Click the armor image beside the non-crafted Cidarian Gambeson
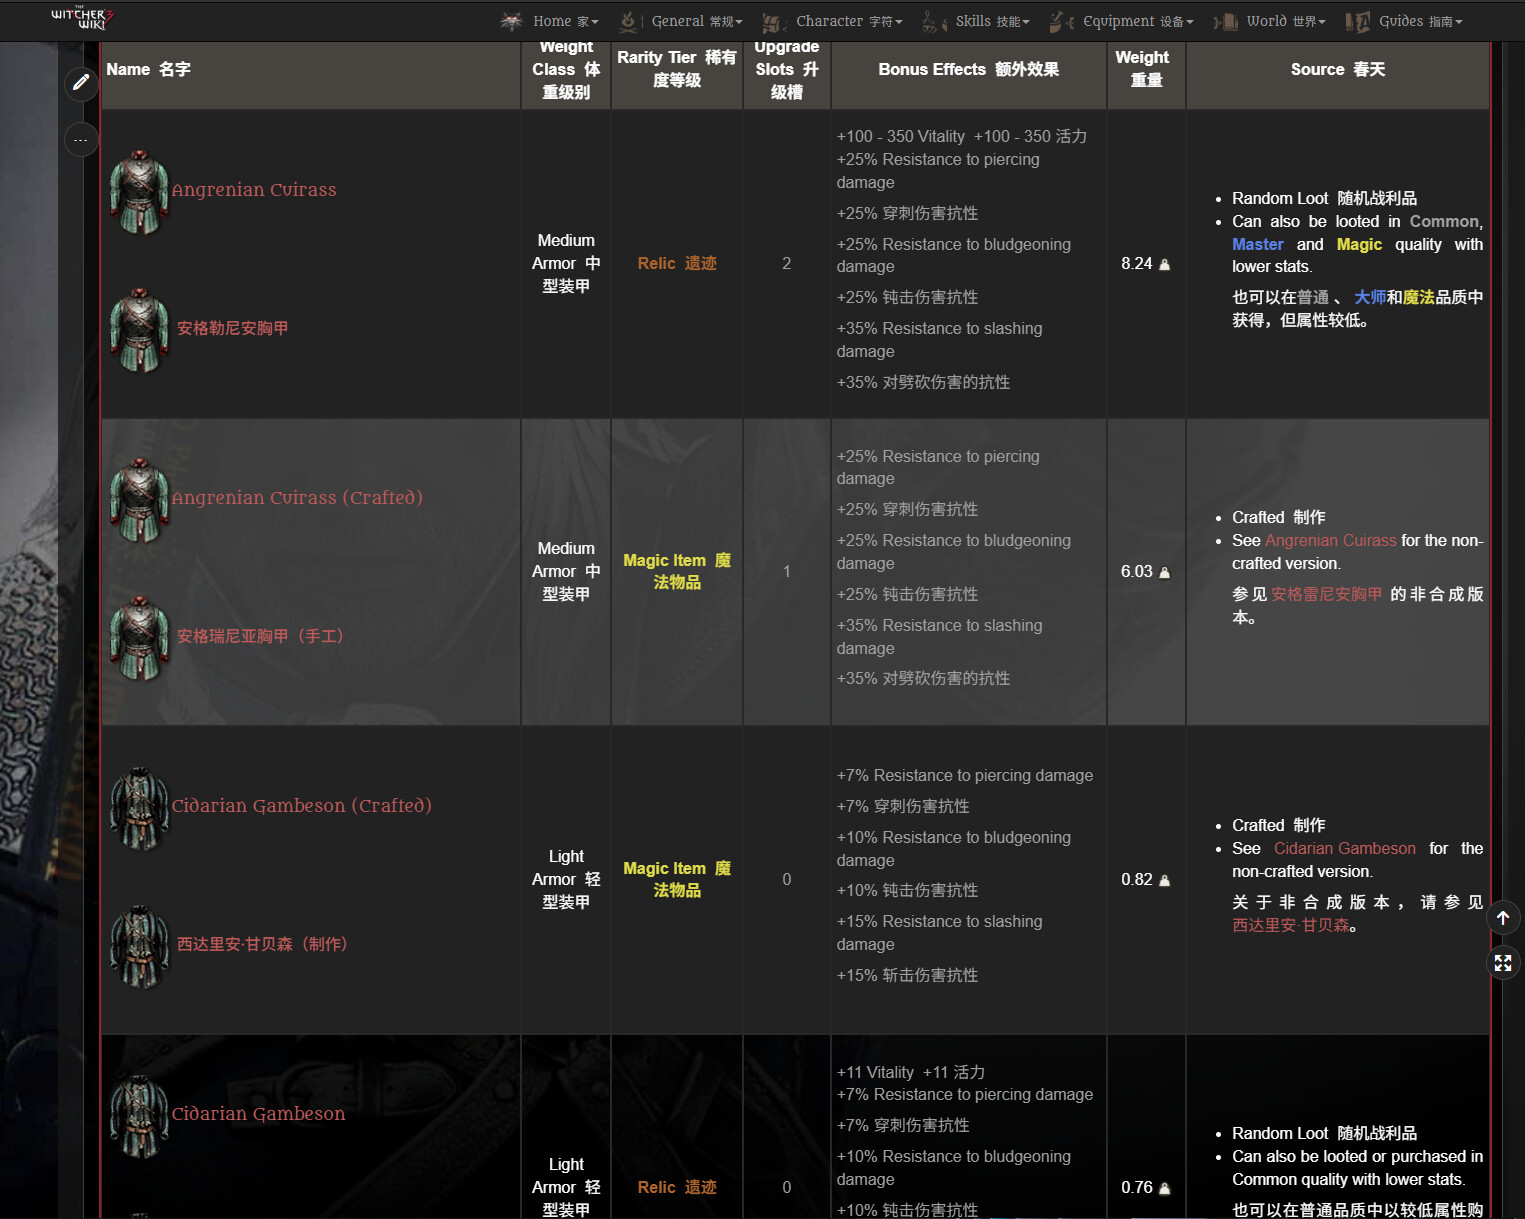 139,1116
